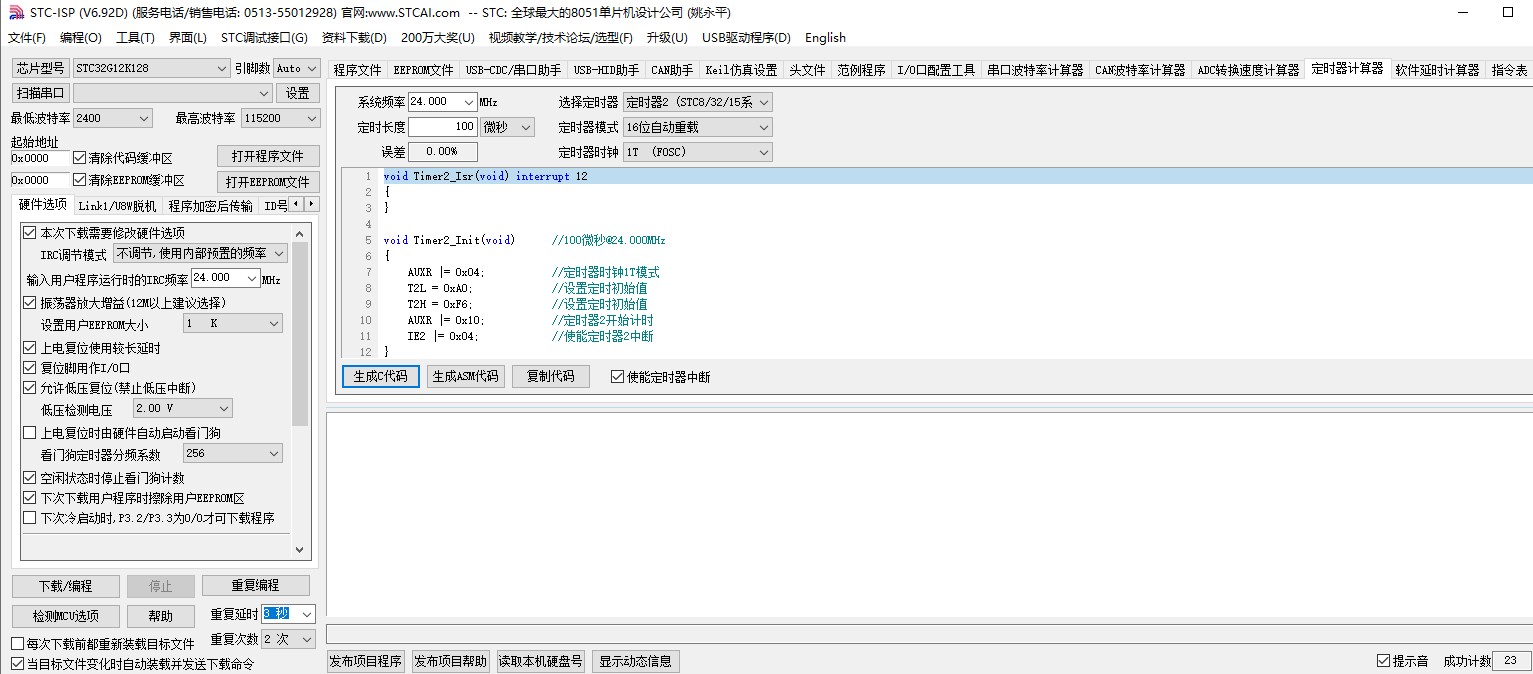
Task: Open IRC调节模式 dropdown
Action: (x=200, y=254)
